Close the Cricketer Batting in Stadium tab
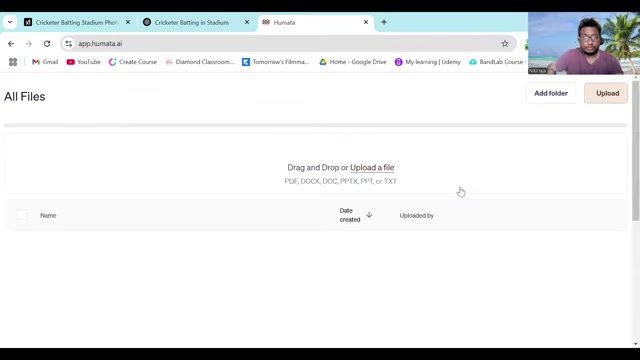The width and height of the screenshot is (640, 360). [247, 22]
